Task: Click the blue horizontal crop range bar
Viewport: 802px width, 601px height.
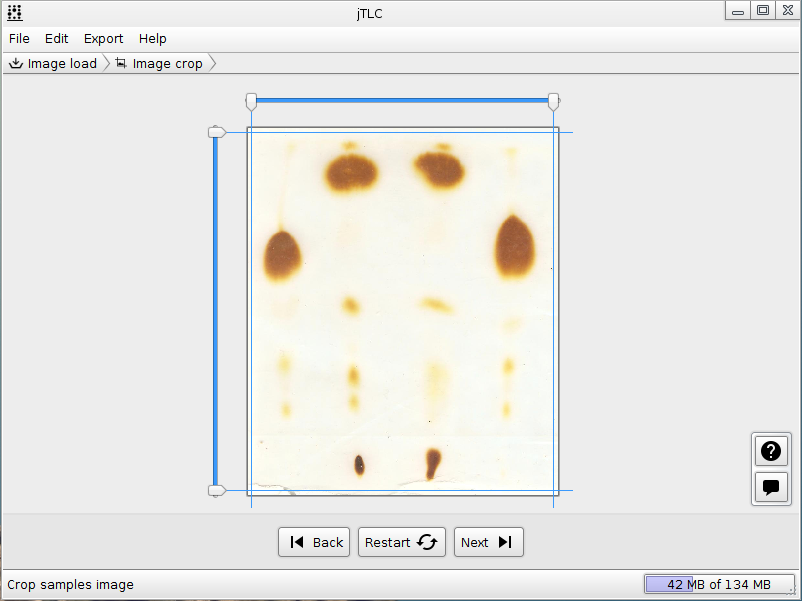Action: tap(402, 100)
